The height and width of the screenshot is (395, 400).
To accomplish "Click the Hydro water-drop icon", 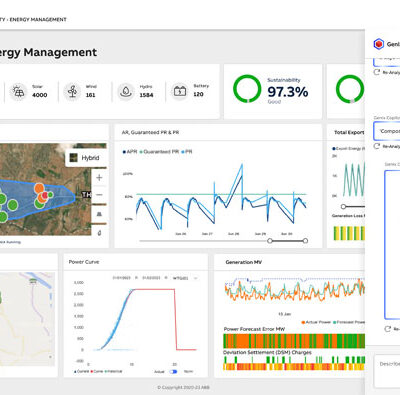I will coord(126,91).
